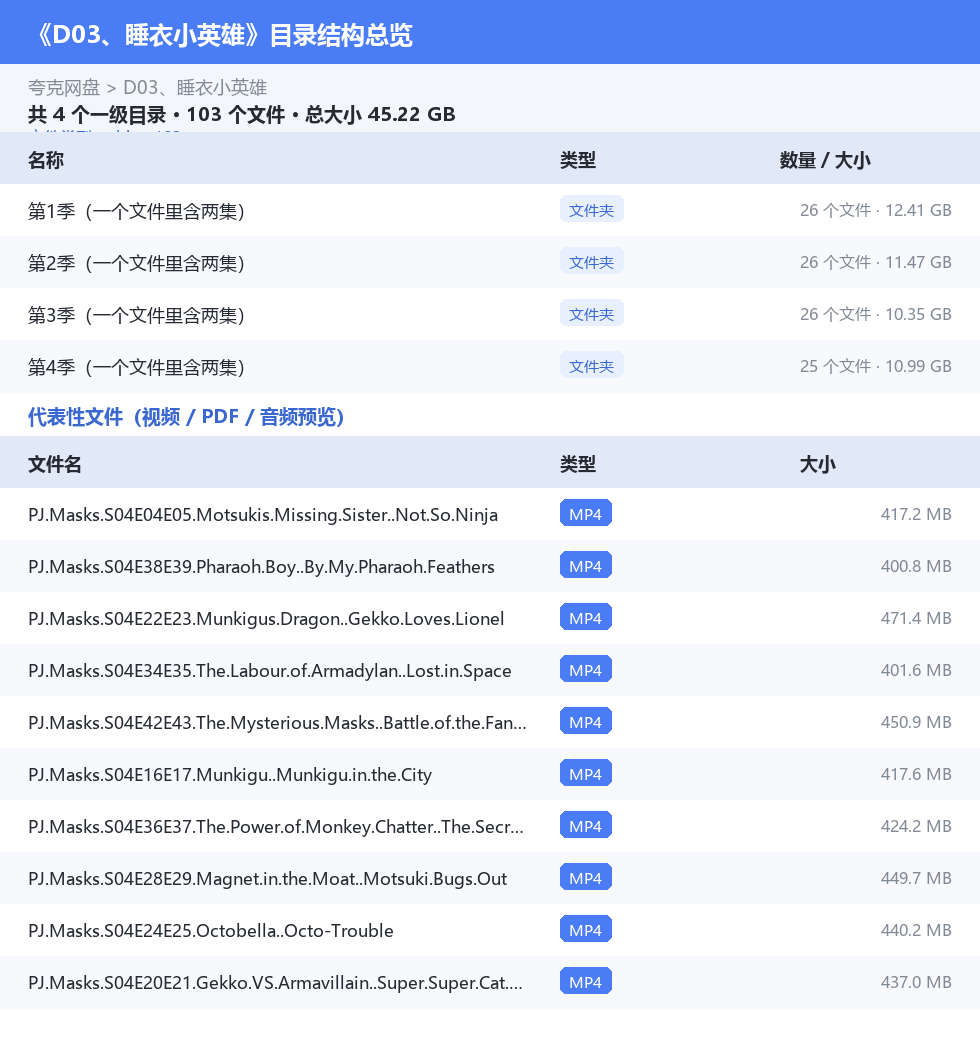Click the MP4 tag for S04E38E39
The image size is (980, 1040).
click(x=585, y=566)
